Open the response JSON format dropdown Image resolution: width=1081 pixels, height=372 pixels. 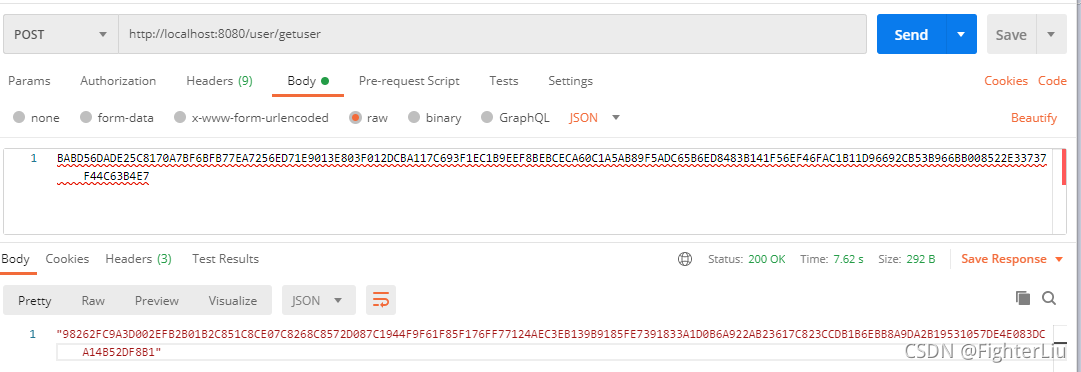point(319,300)
